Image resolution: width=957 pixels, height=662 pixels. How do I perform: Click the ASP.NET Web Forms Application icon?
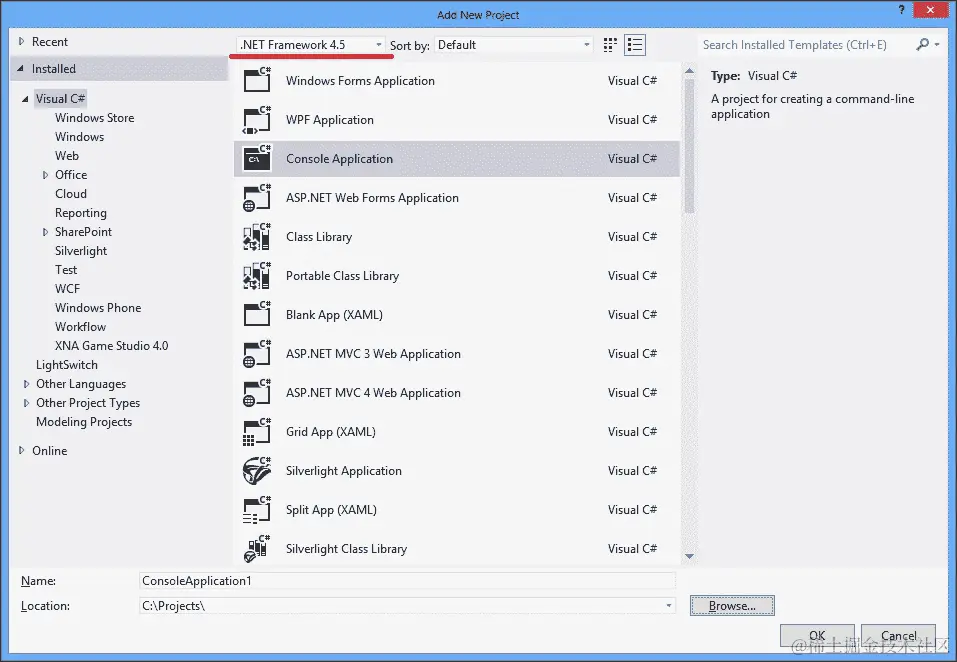(x=257, y=198)
